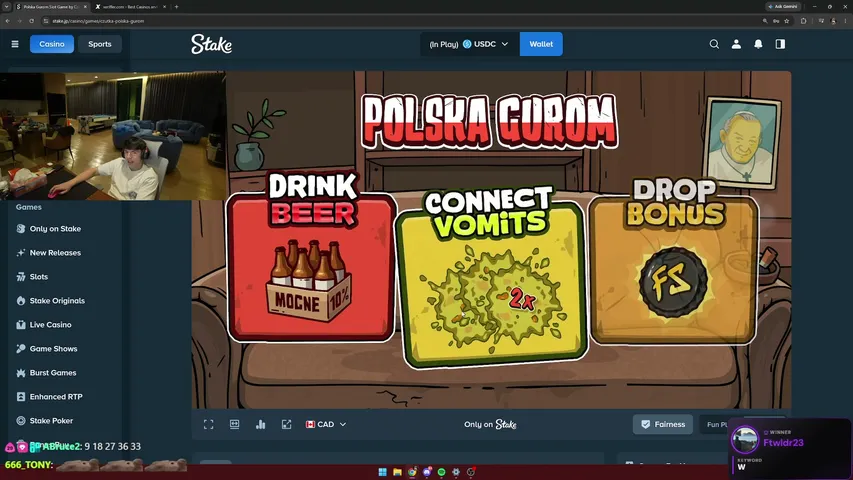853x480 pixels.
Task: Open New Releases sidebar link
Action: (55, 253)
